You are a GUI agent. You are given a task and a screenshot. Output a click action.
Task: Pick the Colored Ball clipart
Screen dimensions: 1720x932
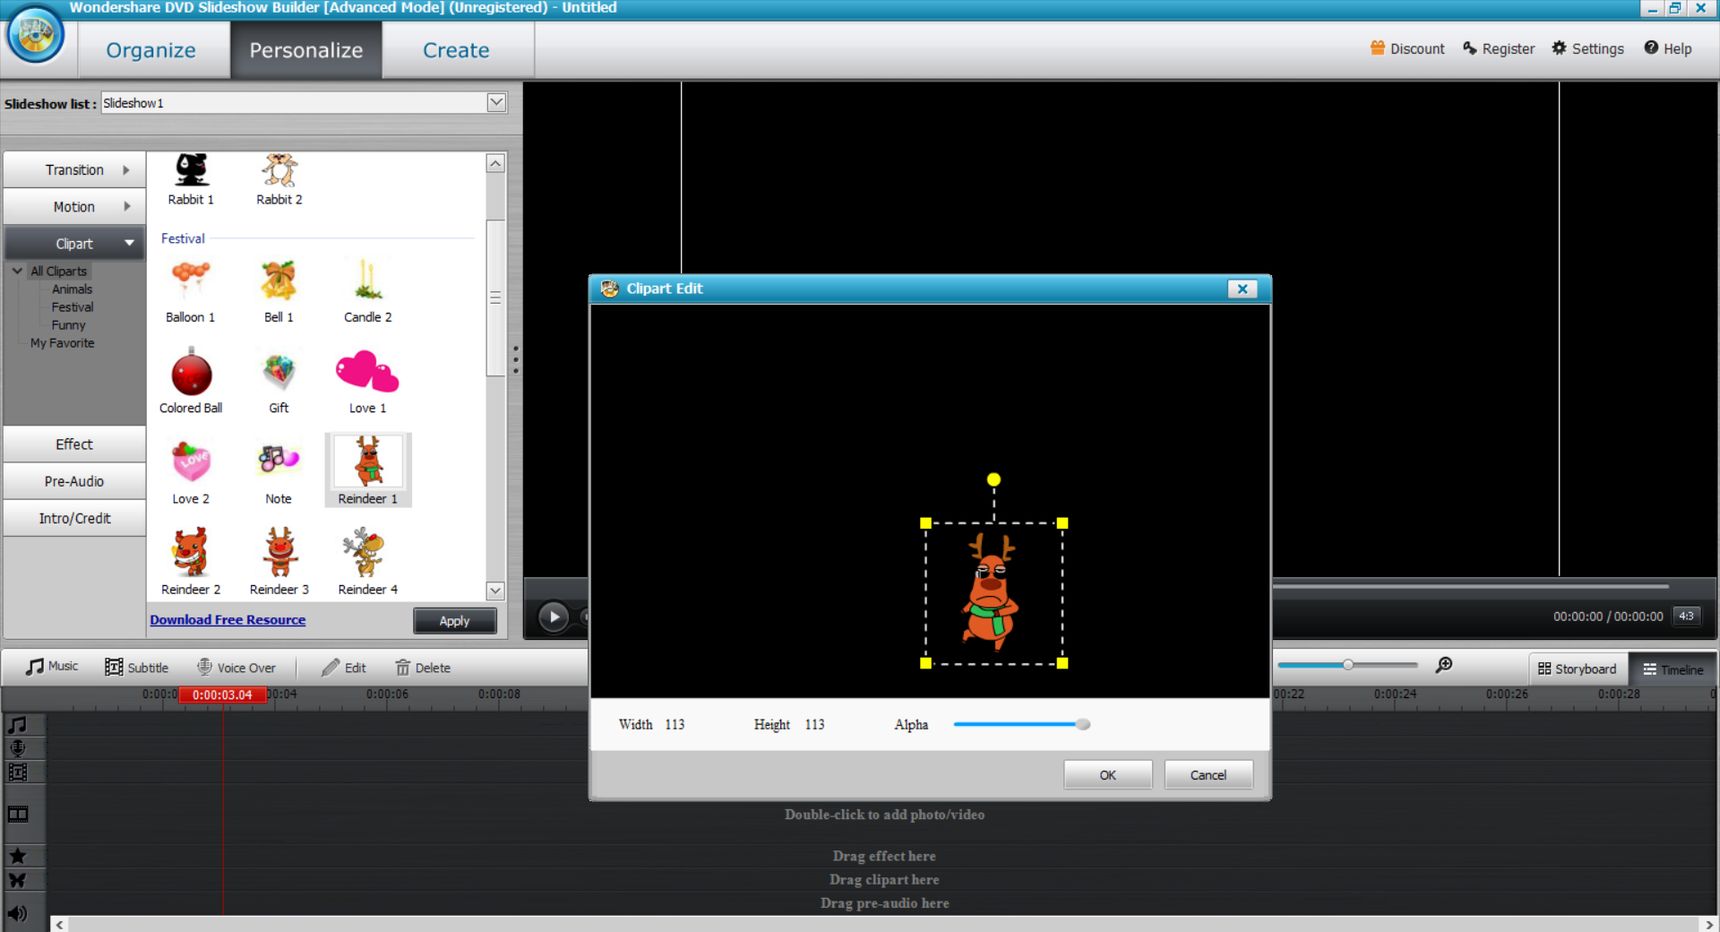coord(191,381)
